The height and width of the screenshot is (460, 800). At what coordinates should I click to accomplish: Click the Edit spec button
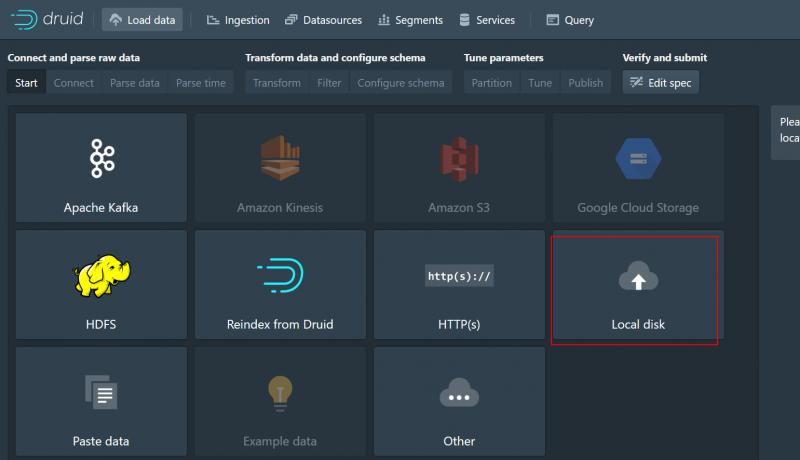point(661,83)
